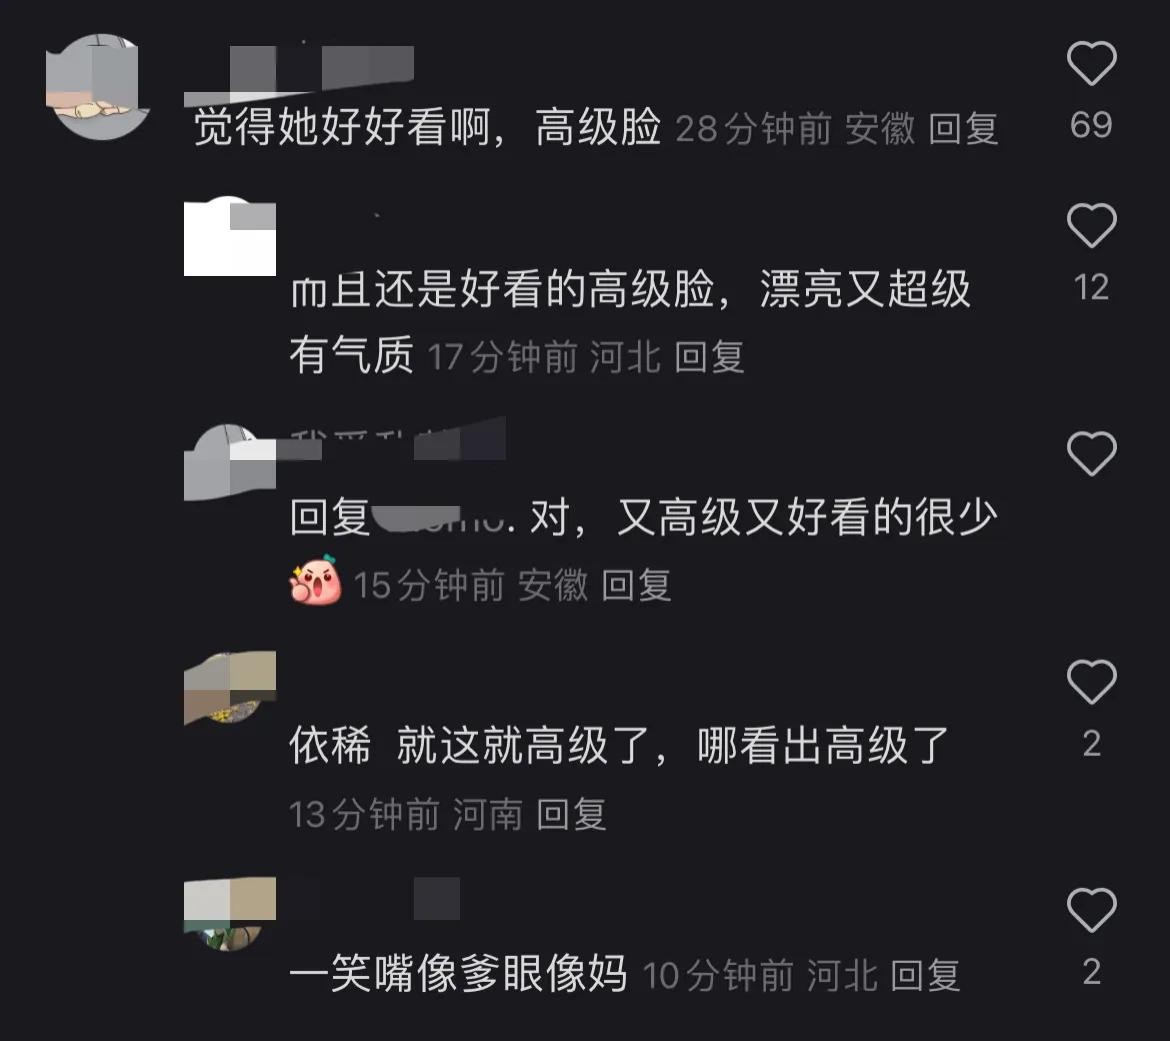Reply to the 17分钟前 Hebei comment
This screenshot has width=1170, height=1041.
click(x=709, y=357)
